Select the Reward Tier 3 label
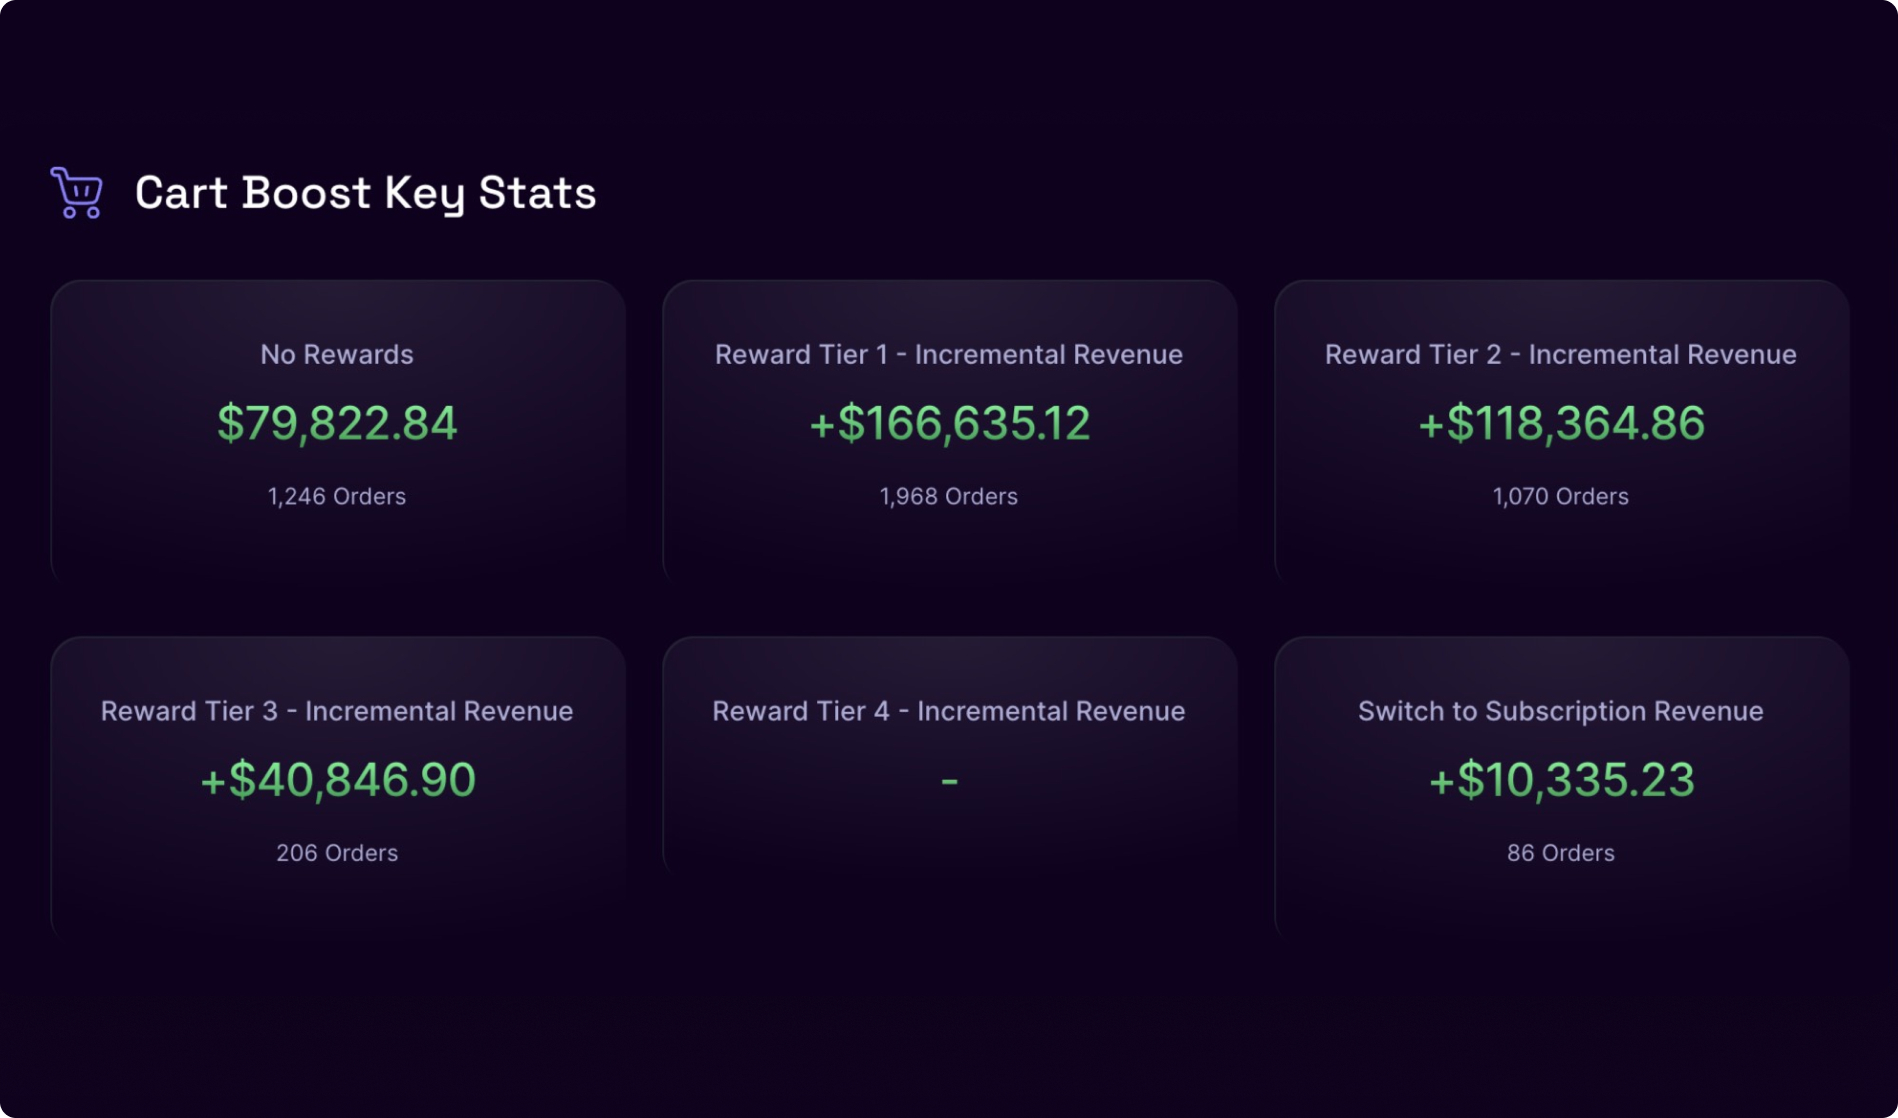 [337, 711]
